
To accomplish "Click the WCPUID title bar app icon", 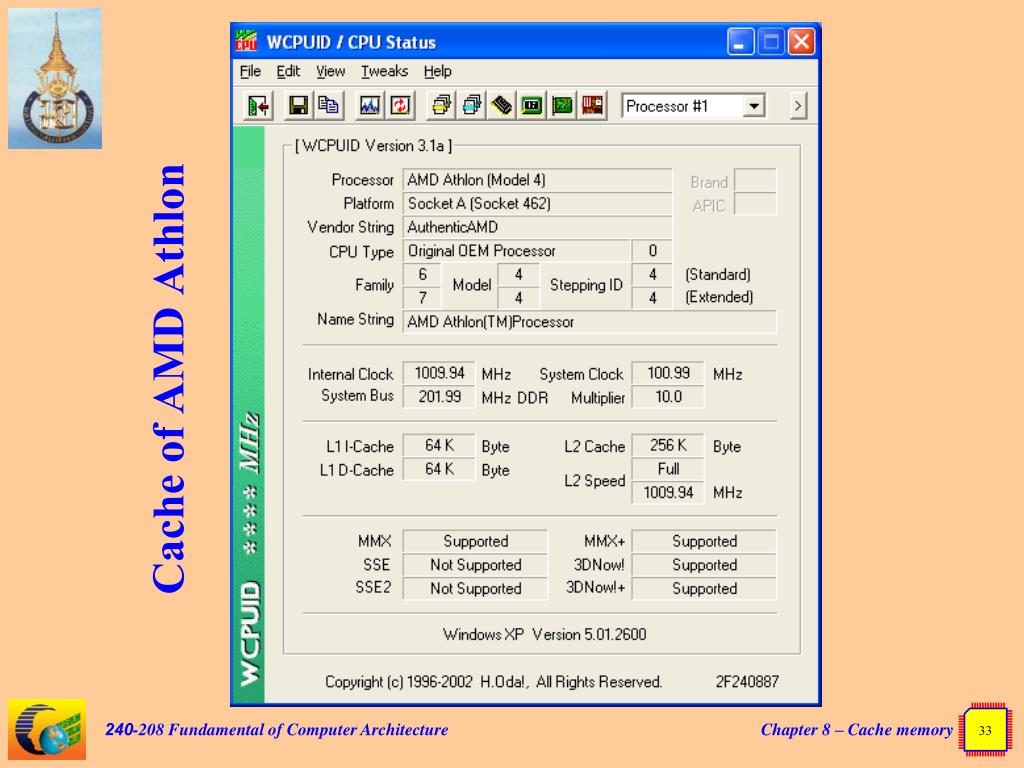I will (x=246, y=41).
